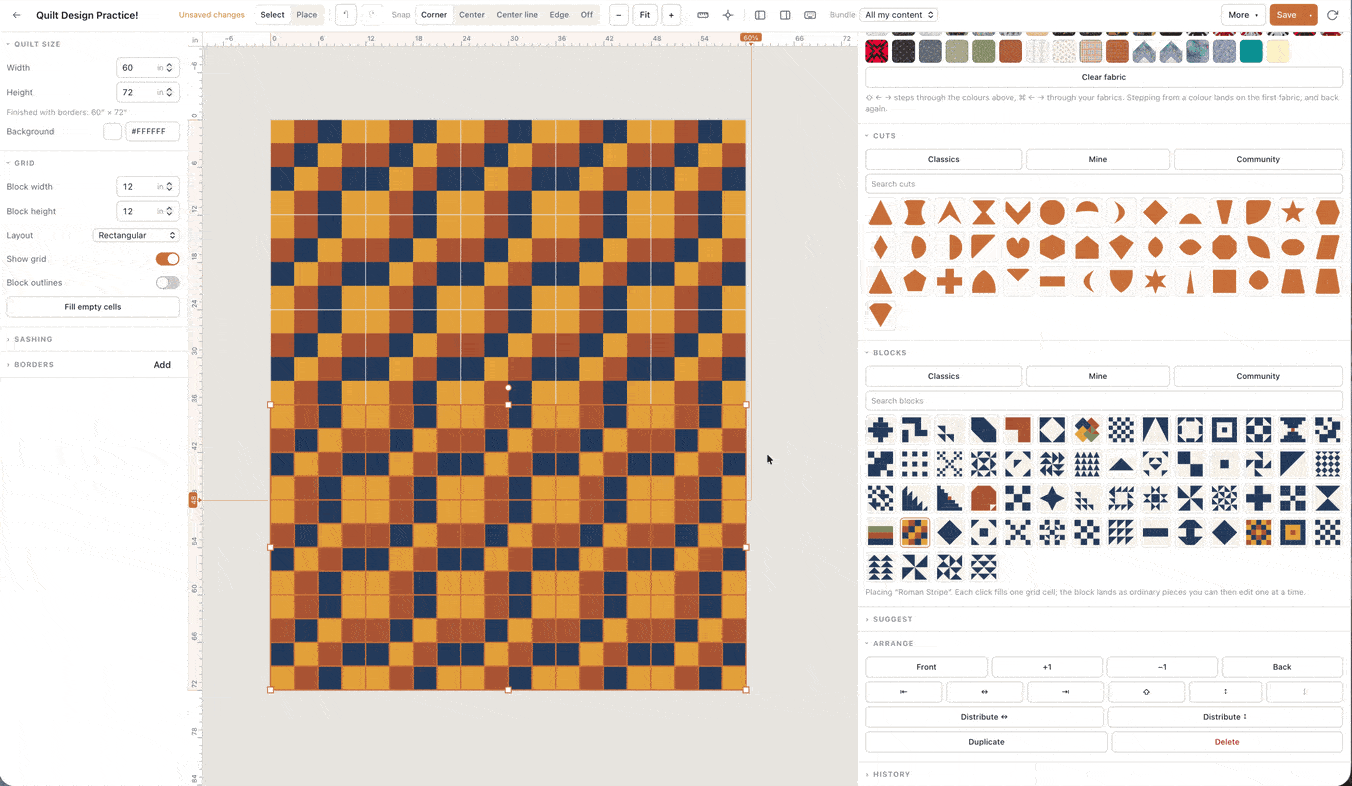Click the align horizontal centers button
This screenshot has width=1352, height=786.
984,692
